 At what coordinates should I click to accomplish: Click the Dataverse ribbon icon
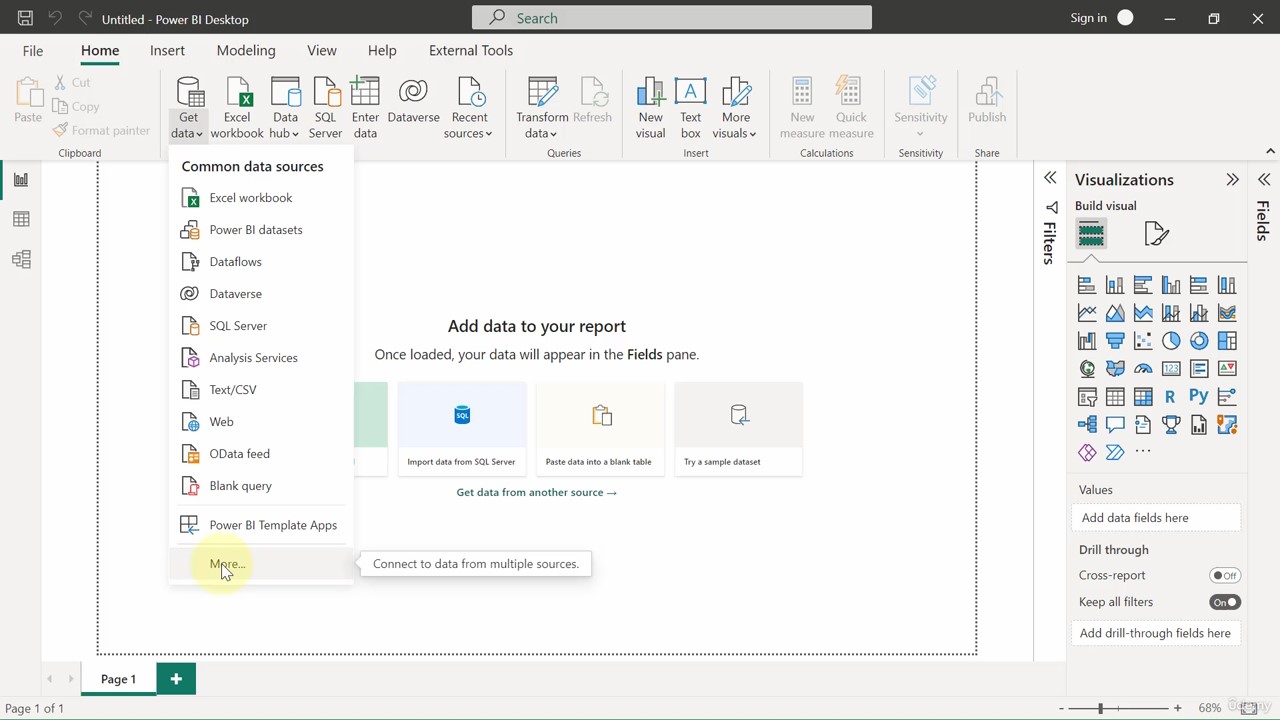[x=413, y=100]
